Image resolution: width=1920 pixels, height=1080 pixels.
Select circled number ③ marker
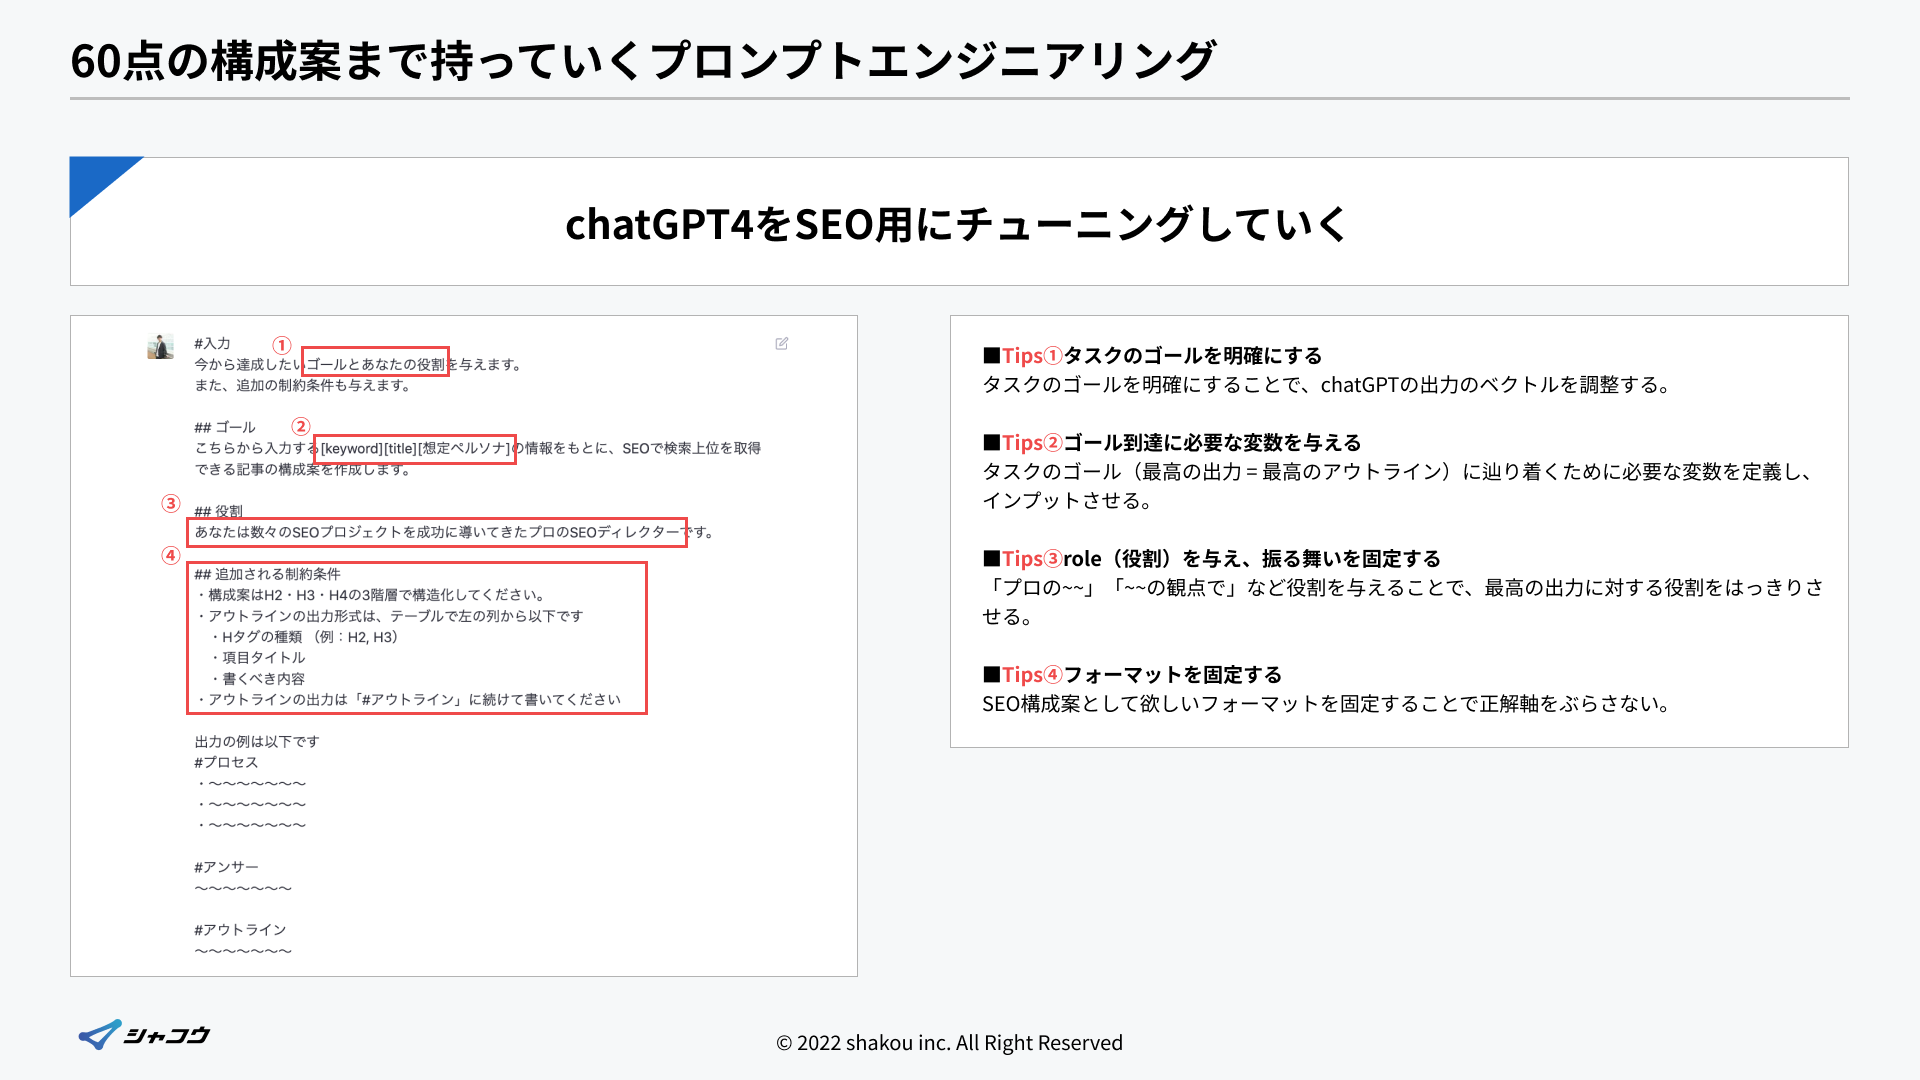[x=170, y=505]
